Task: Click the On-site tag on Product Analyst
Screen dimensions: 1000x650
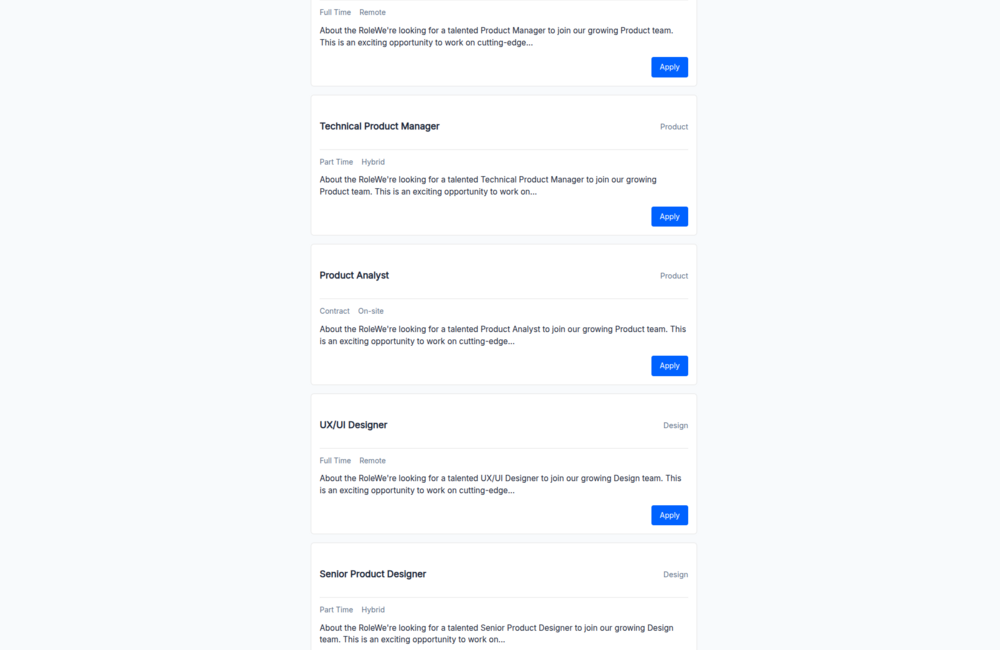Action: (x=370, y=311)
